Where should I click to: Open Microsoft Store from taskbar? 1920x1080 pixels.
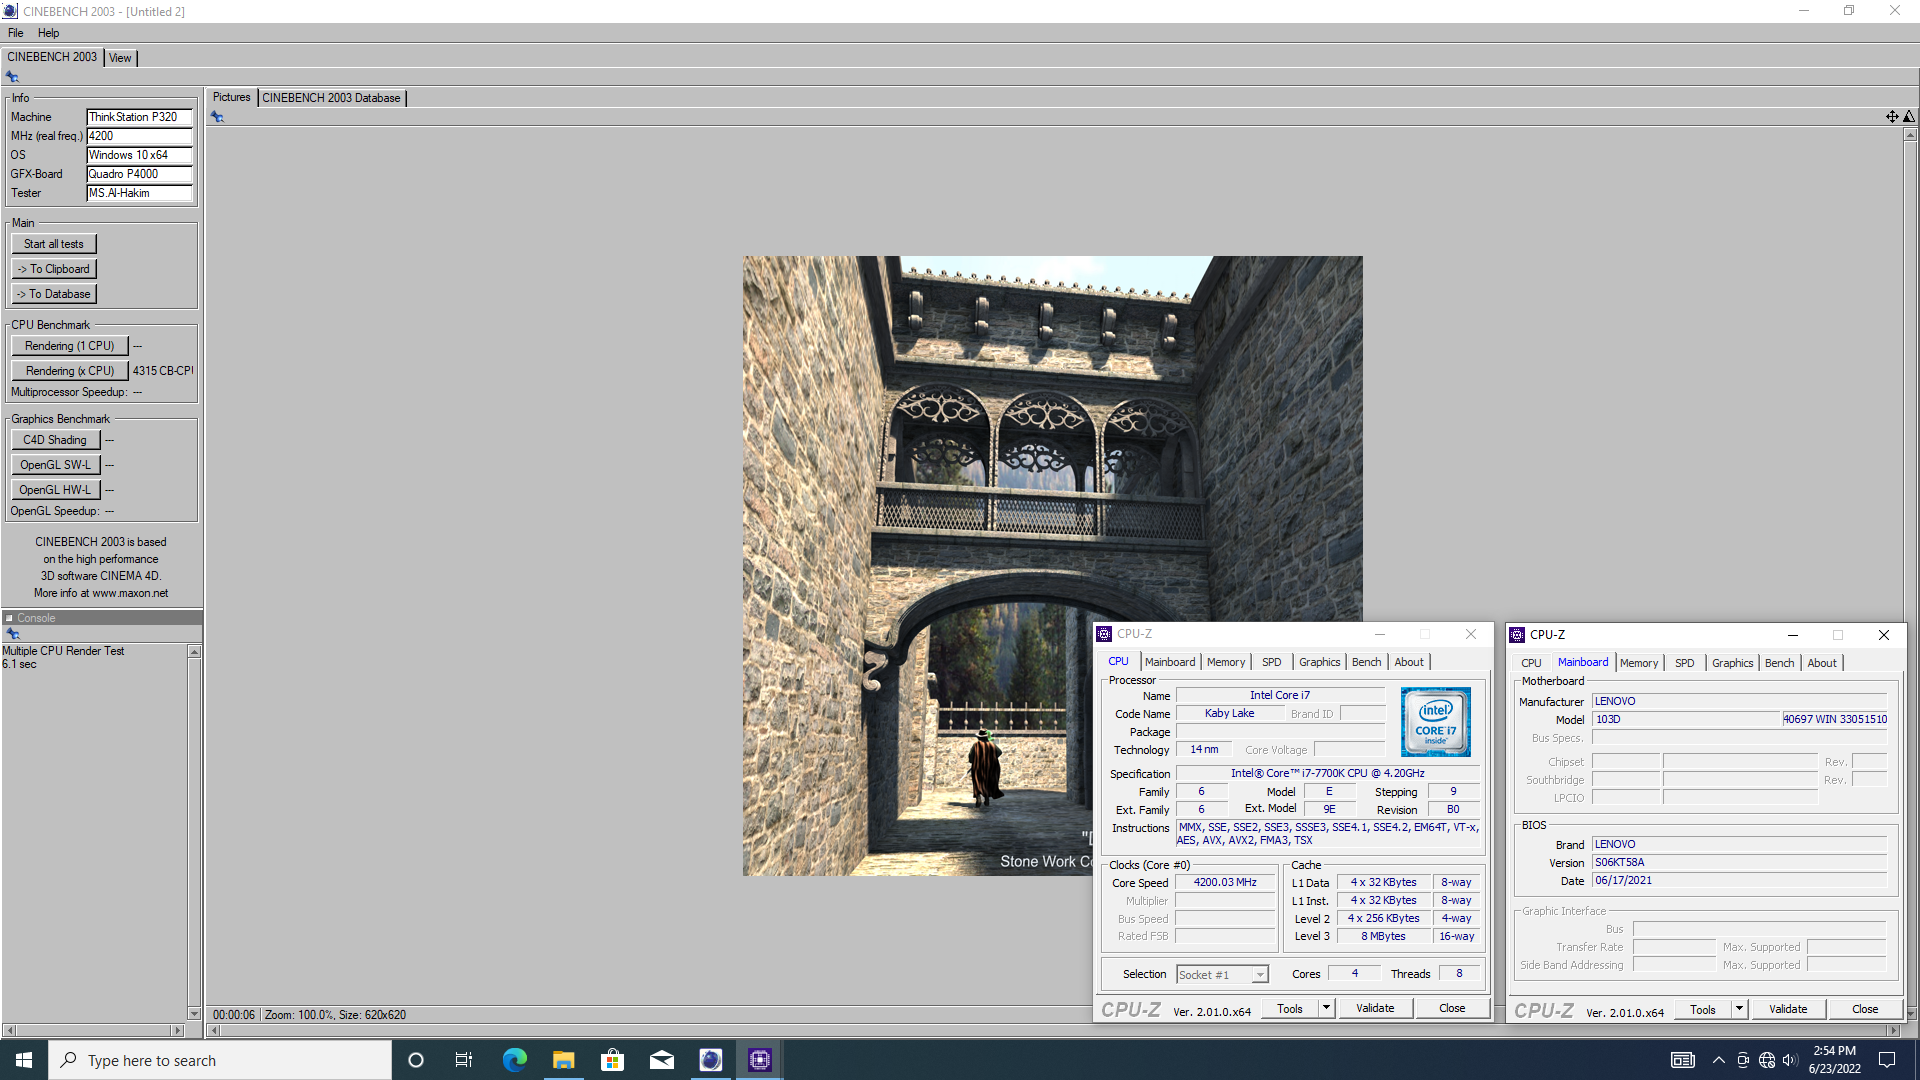point(612,1060)
